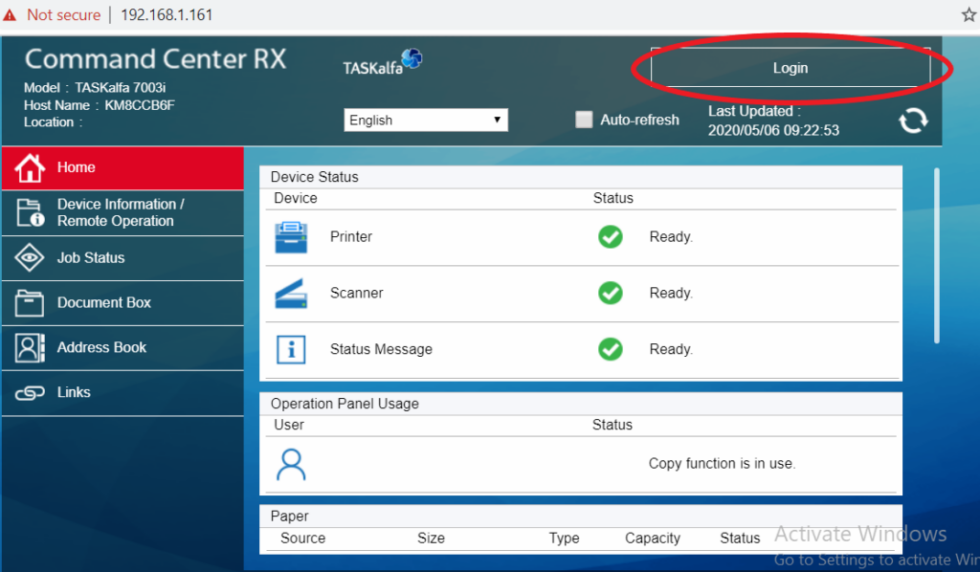The height and width of the screenshot is (572, 980).
Task: Click the Not secure warning indicator
Action: 52,15
